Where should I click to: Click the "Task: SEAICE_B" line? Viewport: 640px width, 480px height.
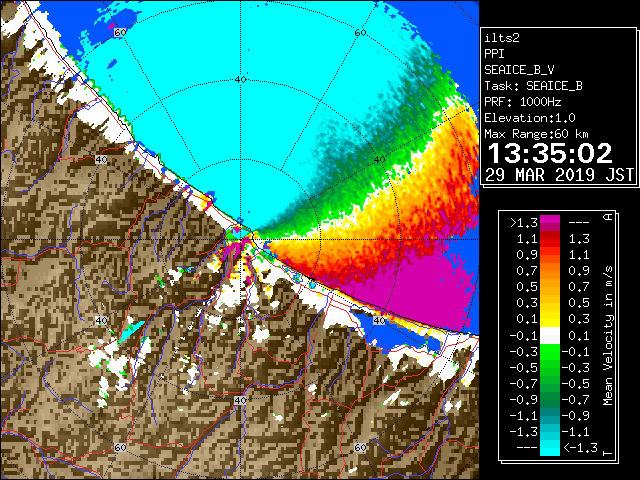533,86
